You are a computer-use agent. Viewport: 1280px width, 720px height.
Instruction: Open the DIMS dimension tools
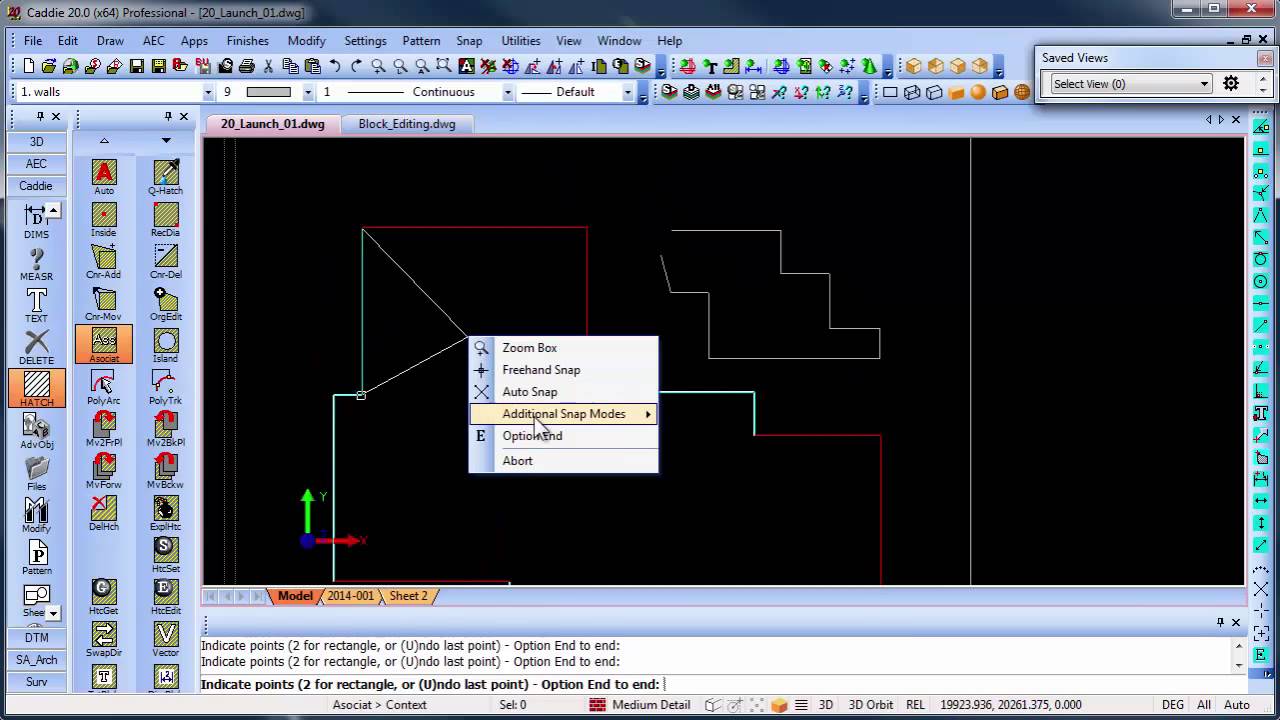click(x=36, y=220)
